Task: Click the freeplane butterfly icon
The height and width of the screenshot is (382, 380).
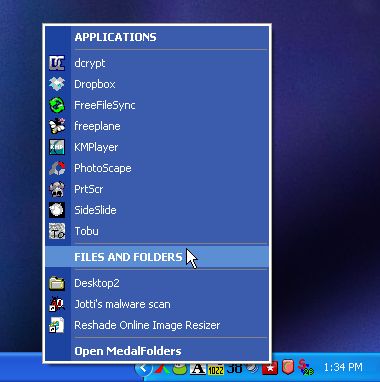Action: pos(57,126)
